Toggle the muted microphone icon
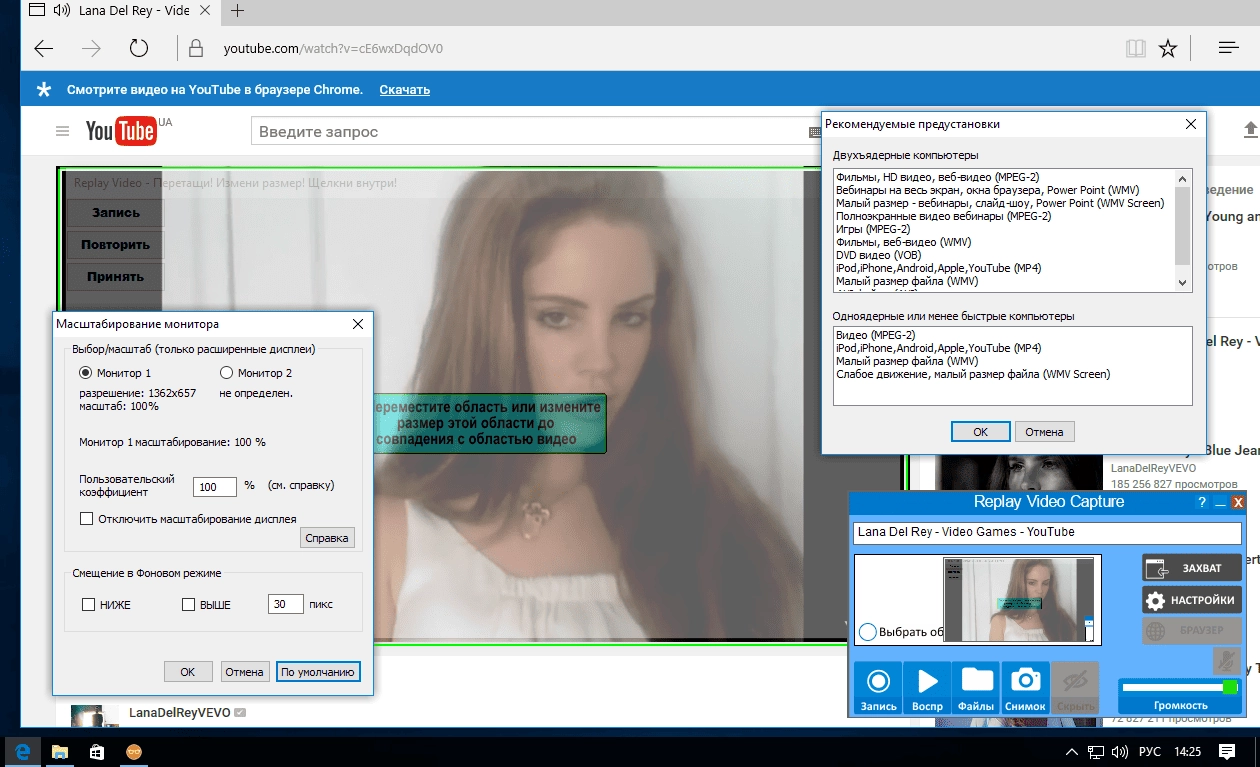1260x767 pixels. [1227, 661]
